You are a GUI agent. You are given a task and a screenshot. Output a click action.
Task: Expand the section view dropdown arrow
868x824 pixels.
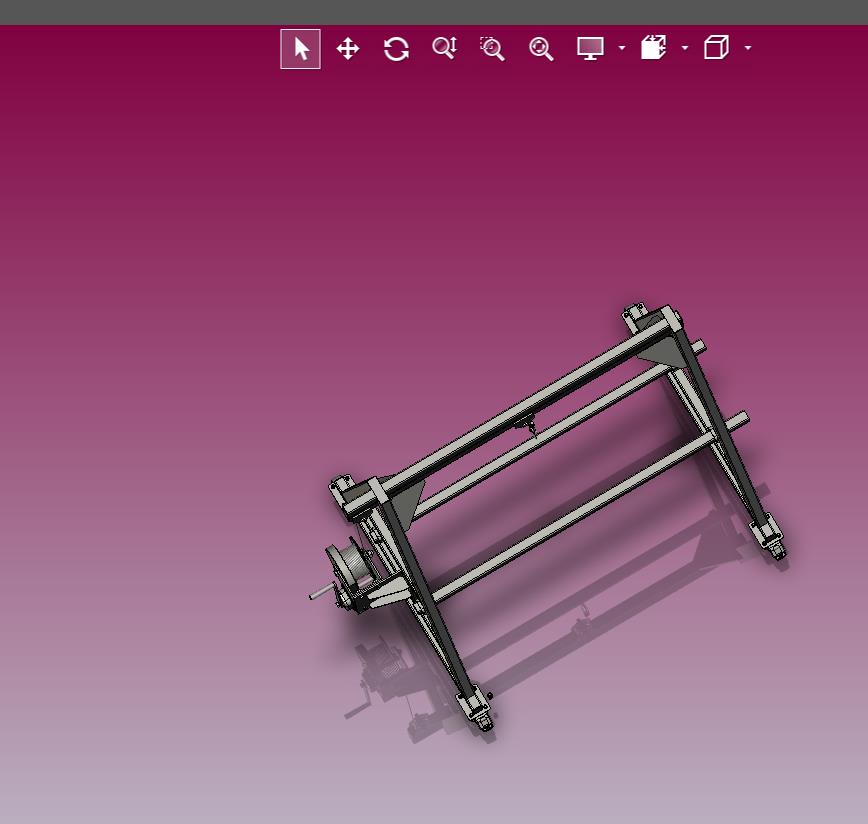tap(685, 48)
